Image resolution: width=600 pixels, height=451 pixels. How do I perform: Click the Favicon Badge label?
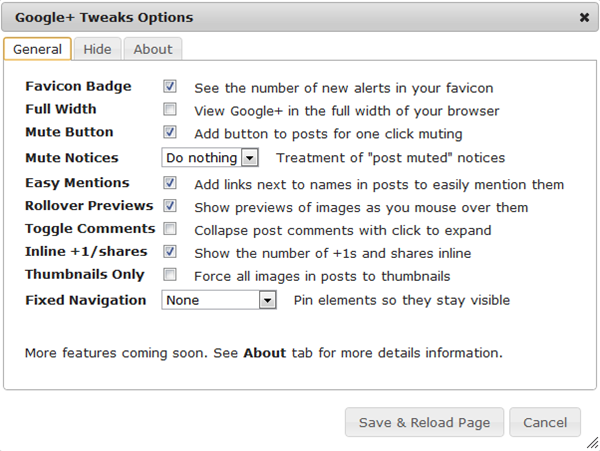[x=78, y=87]
